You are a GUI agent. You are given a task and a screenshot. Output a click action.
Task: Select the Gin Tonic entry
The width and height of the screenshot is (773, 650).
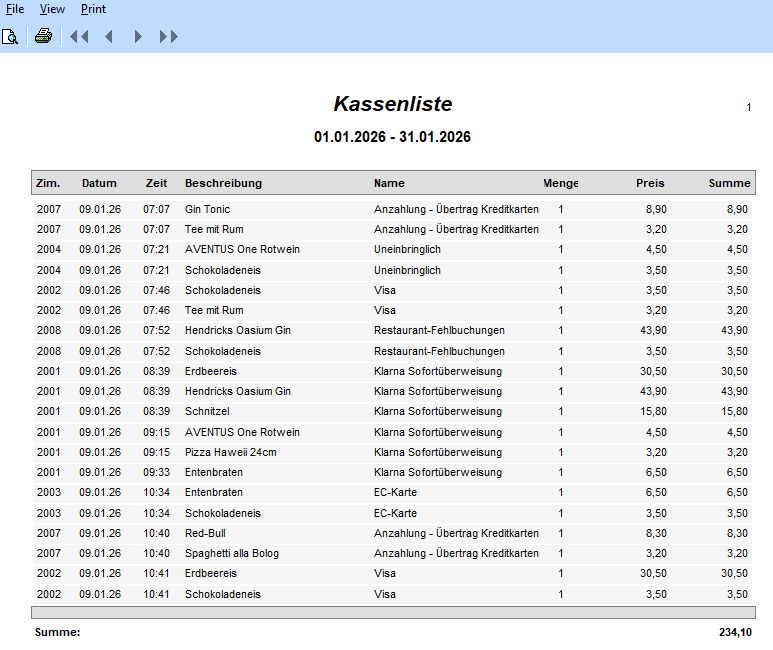207,209
